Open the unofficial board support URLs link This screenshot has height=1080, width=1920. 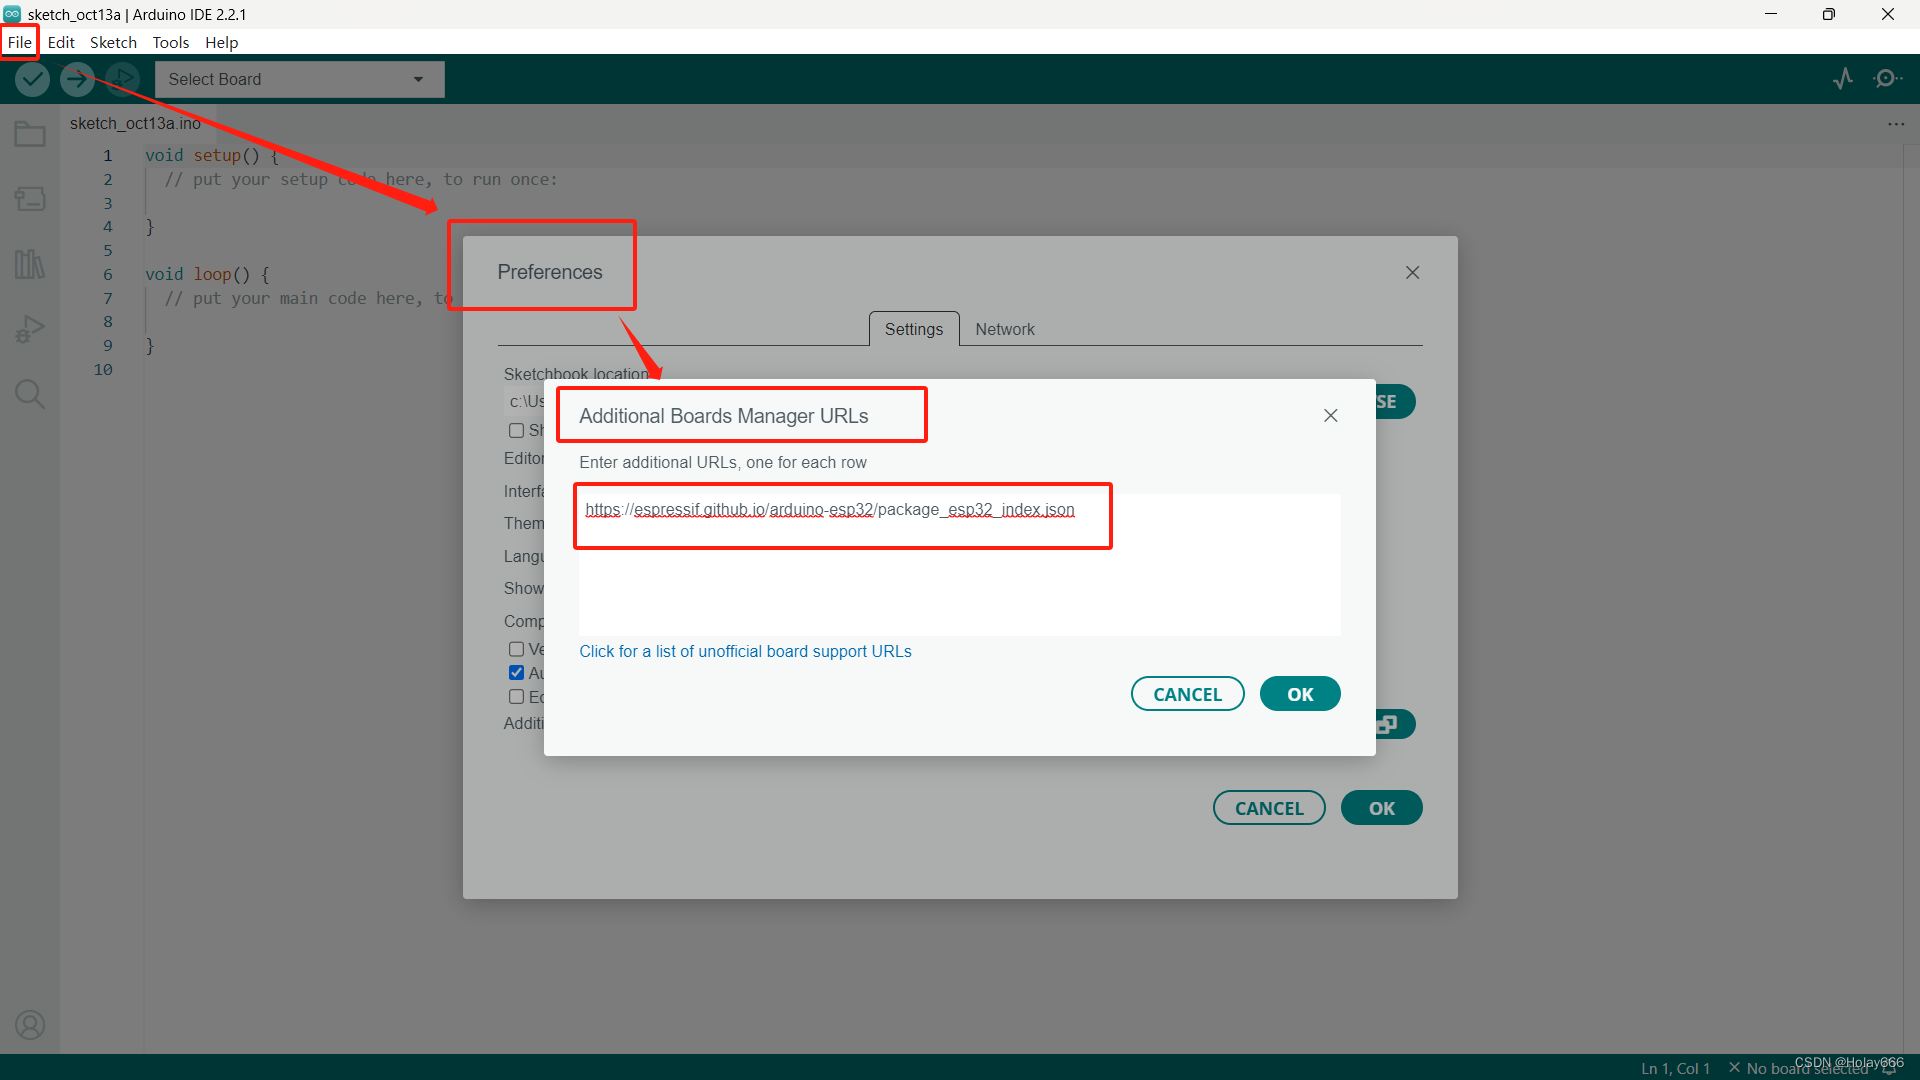click(x=745, y=651)
